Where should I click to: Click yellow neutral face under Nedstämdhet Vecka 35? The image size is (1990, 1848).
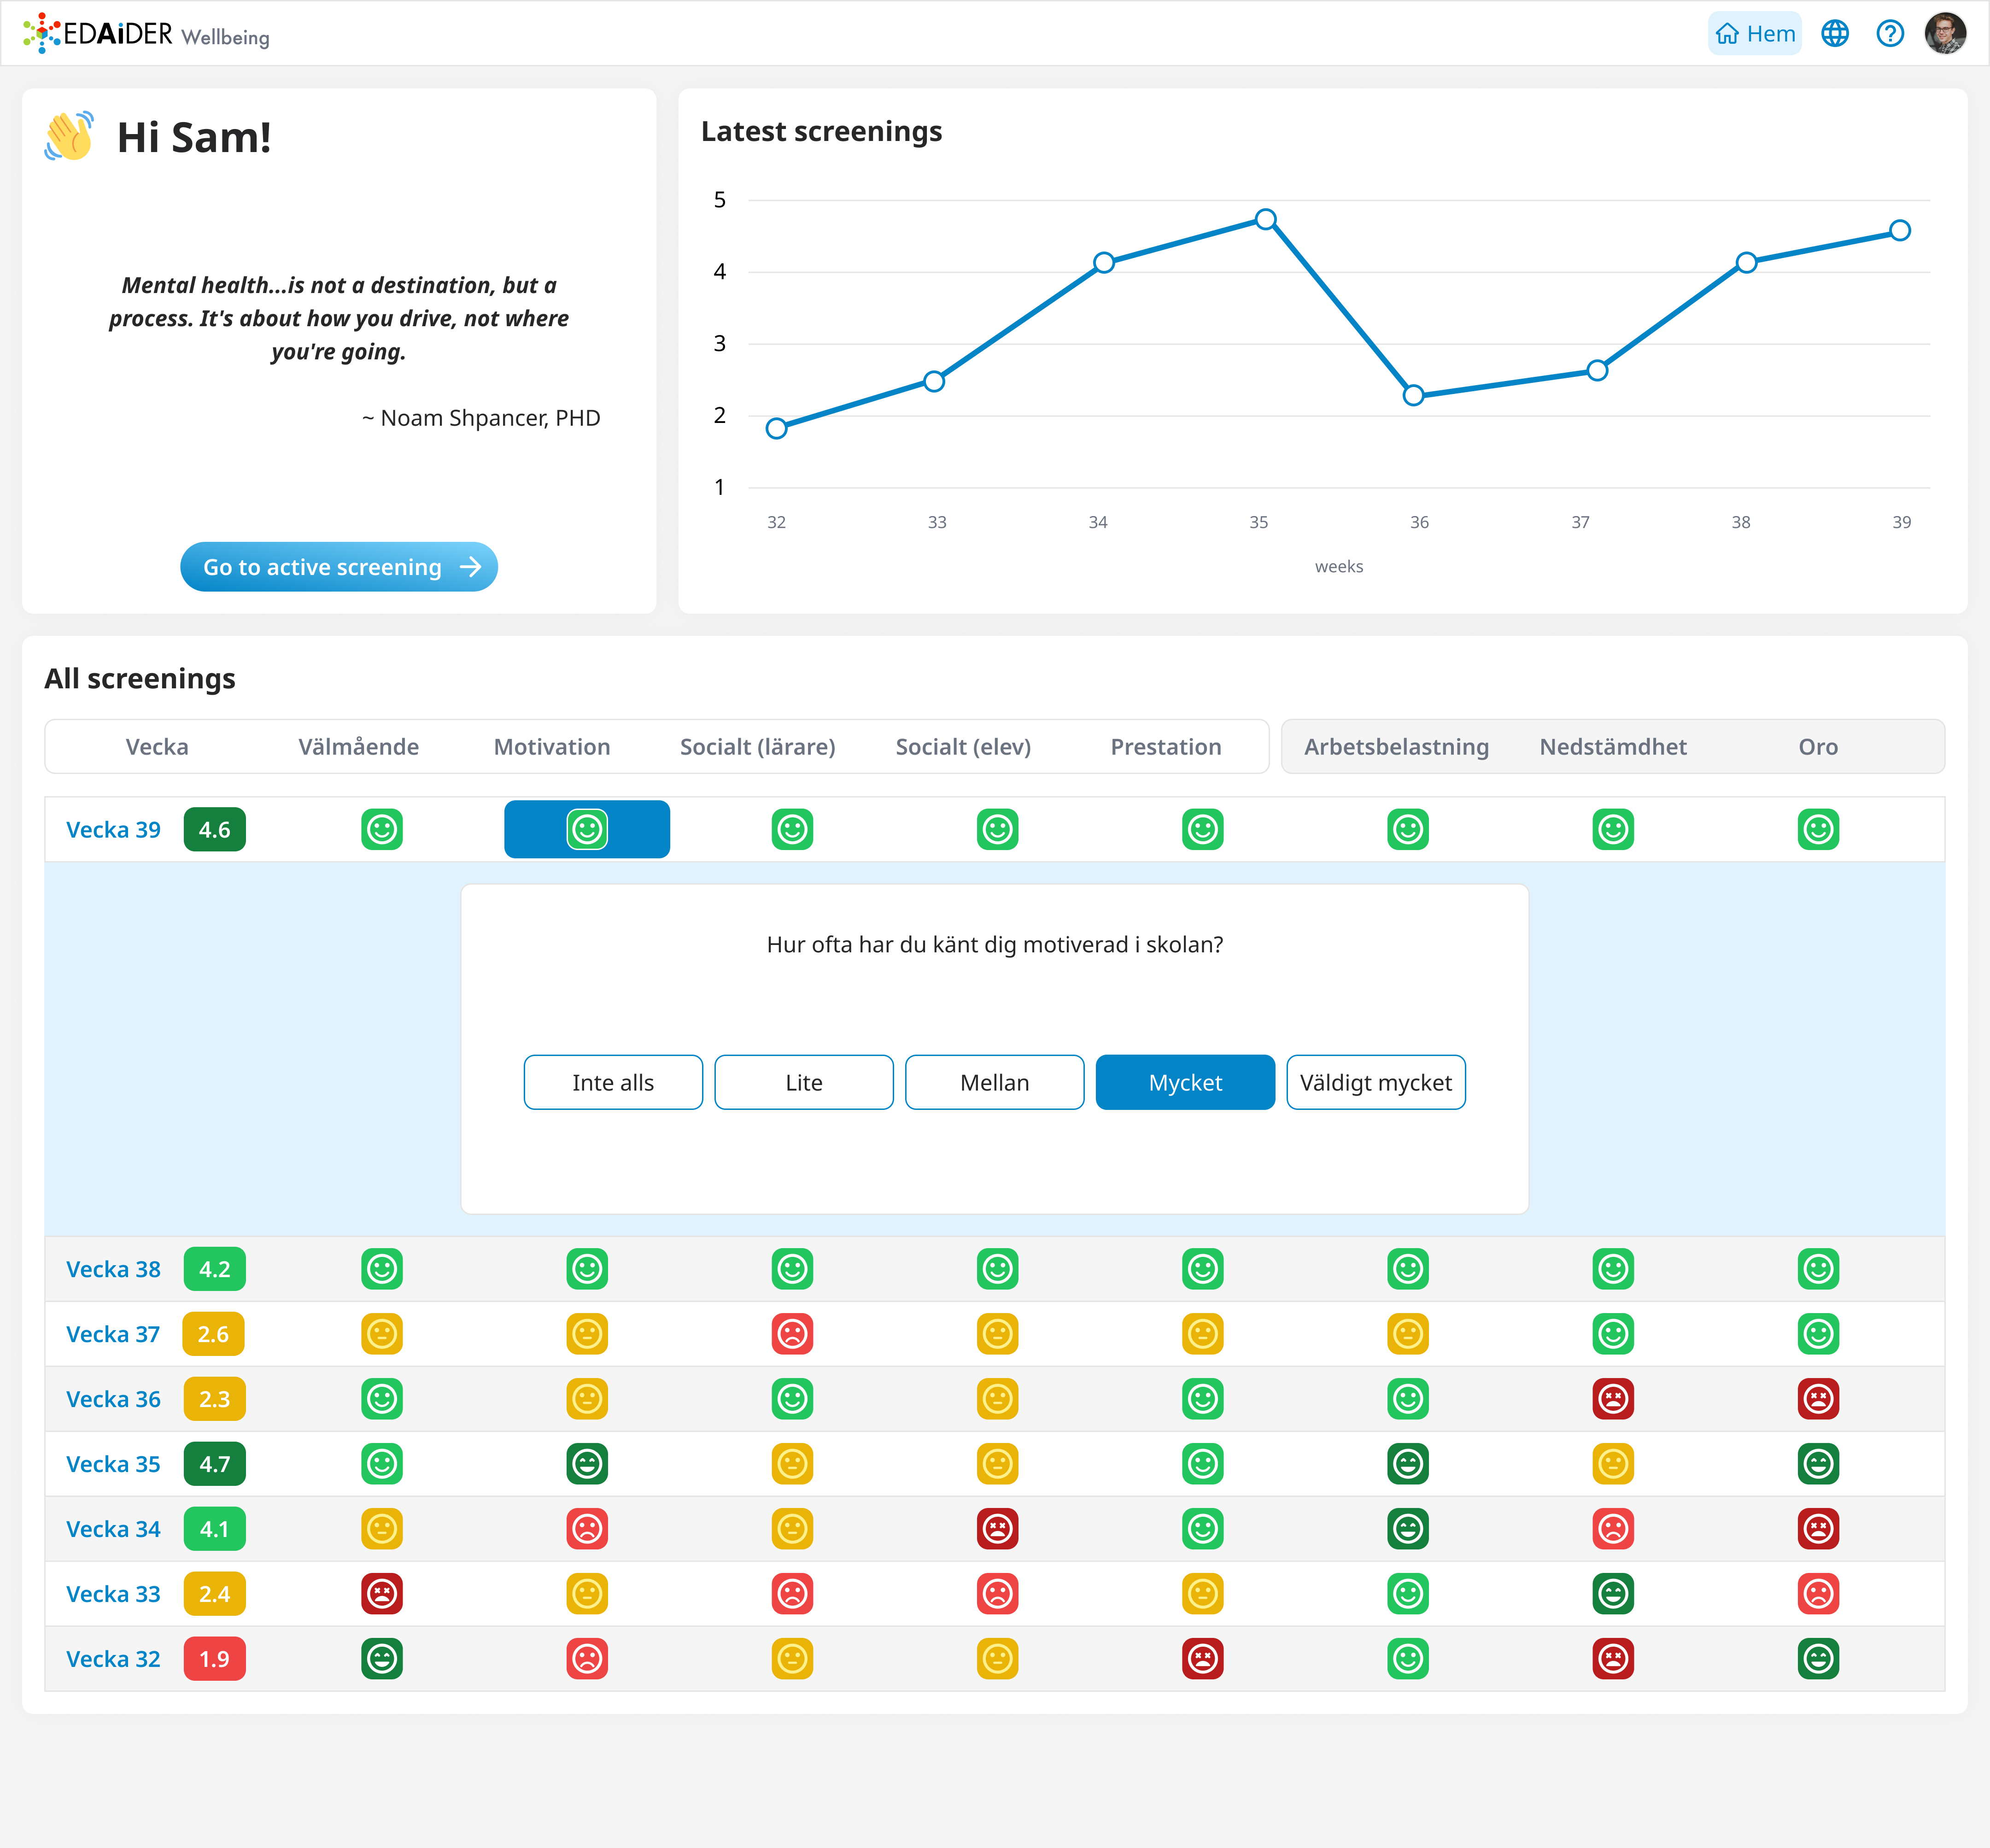coord(1613,1464)
